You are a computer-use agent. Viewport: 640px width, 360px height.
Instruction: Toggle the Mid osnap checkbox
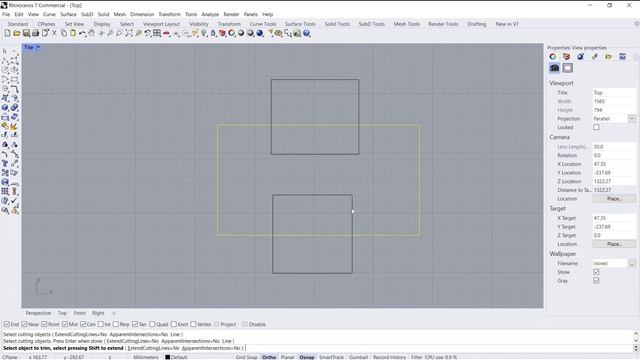(65, 324)
